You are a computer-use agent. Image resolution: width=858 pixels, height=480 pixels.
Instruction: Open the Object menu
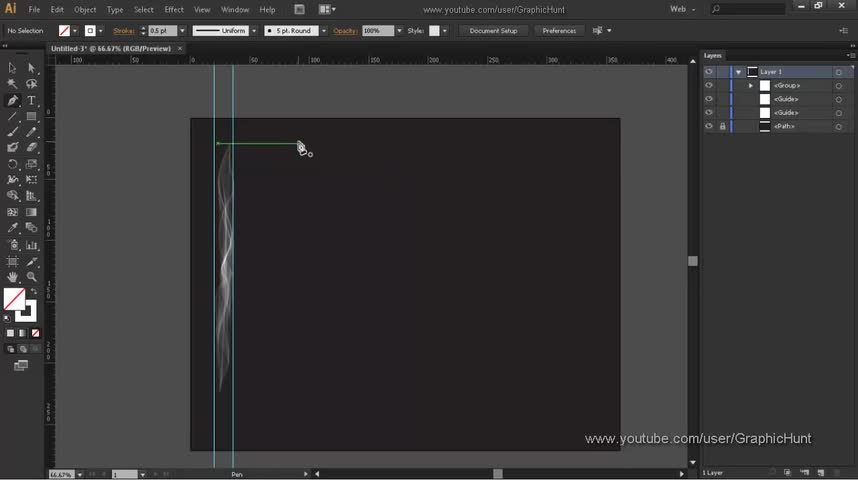point(85,10)
